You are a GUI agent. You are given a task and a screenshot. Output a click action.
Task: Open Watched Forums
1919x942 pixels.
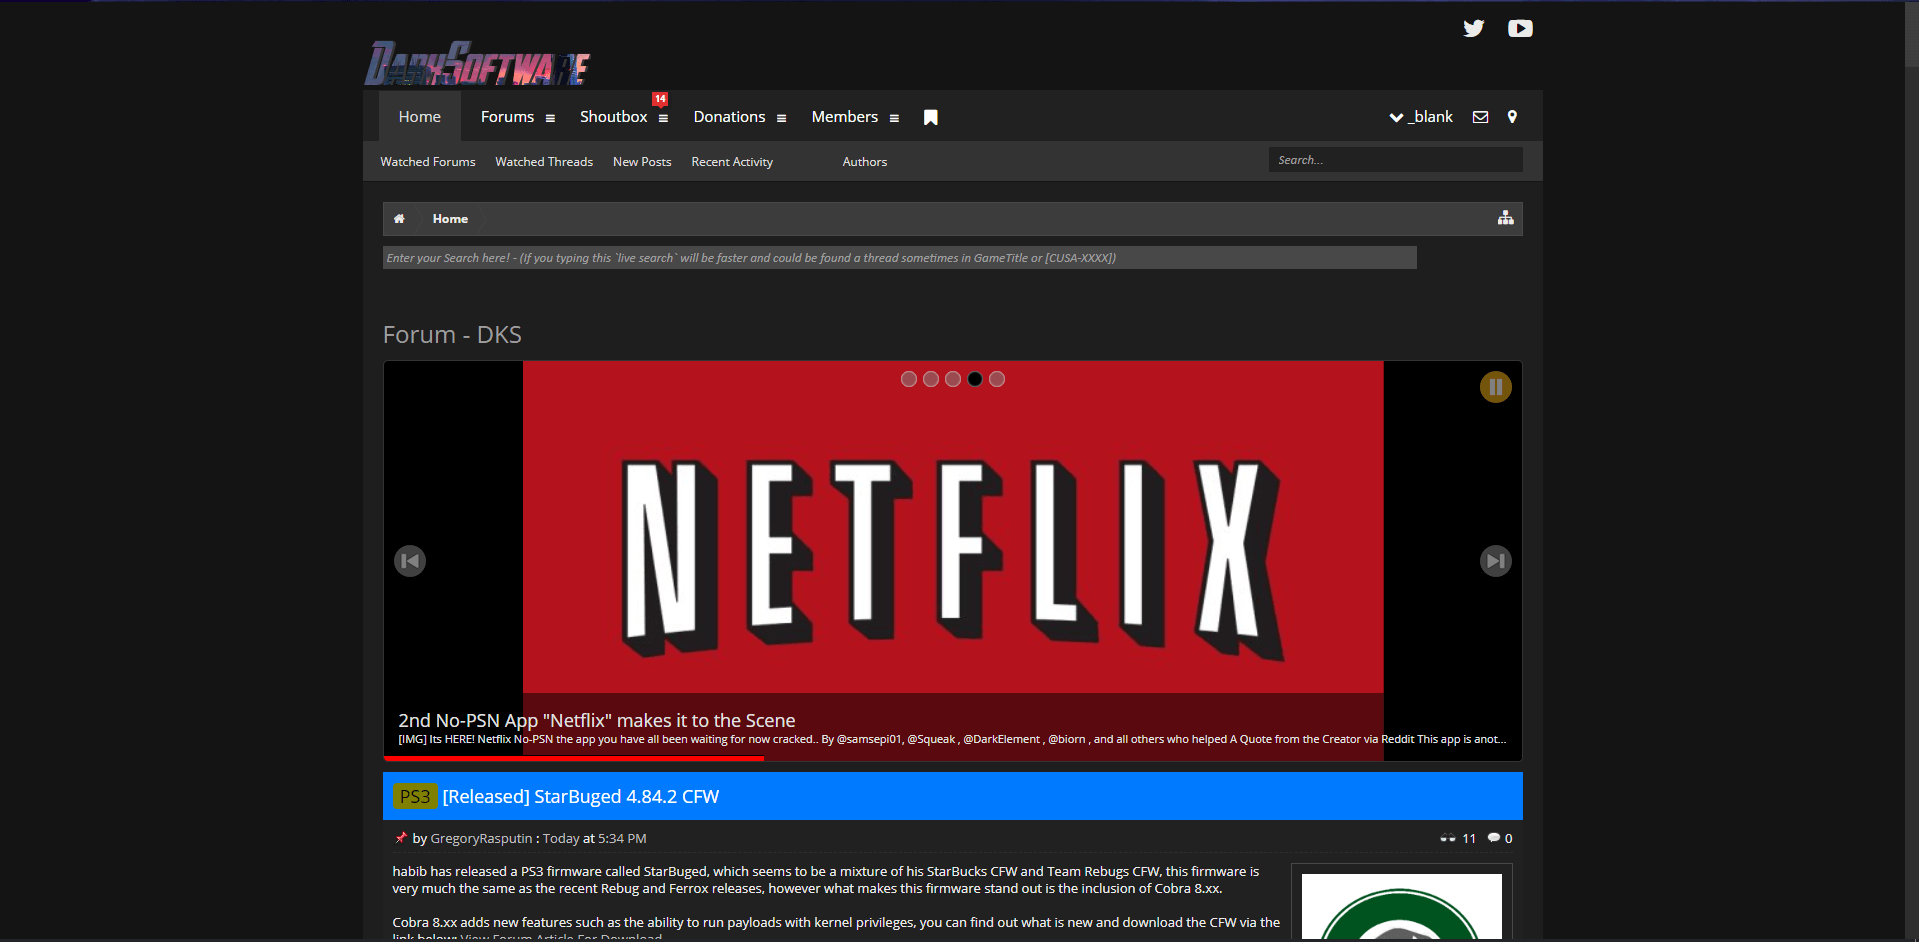[428, 162]
